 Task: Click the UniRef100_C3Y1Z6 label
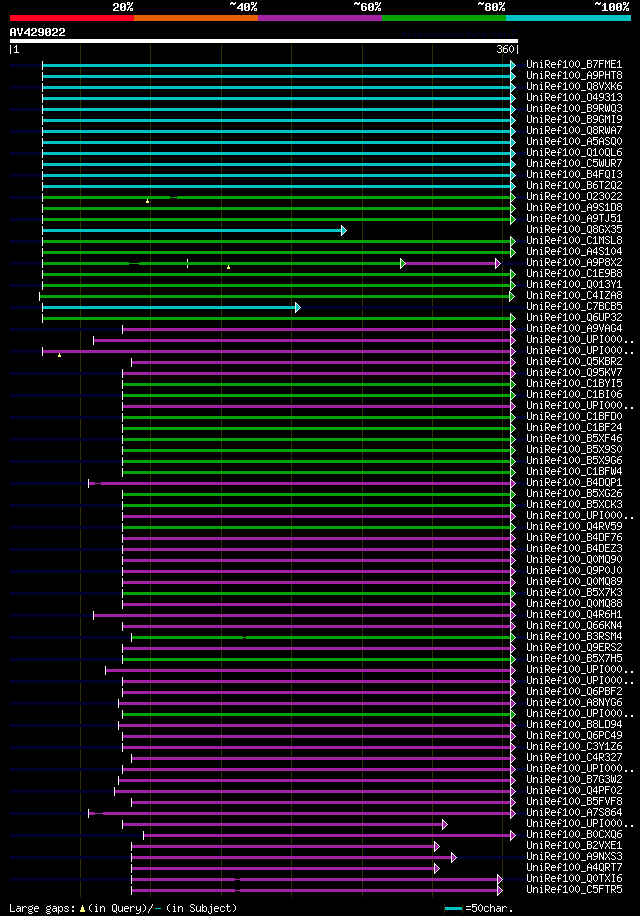(574, 747)
